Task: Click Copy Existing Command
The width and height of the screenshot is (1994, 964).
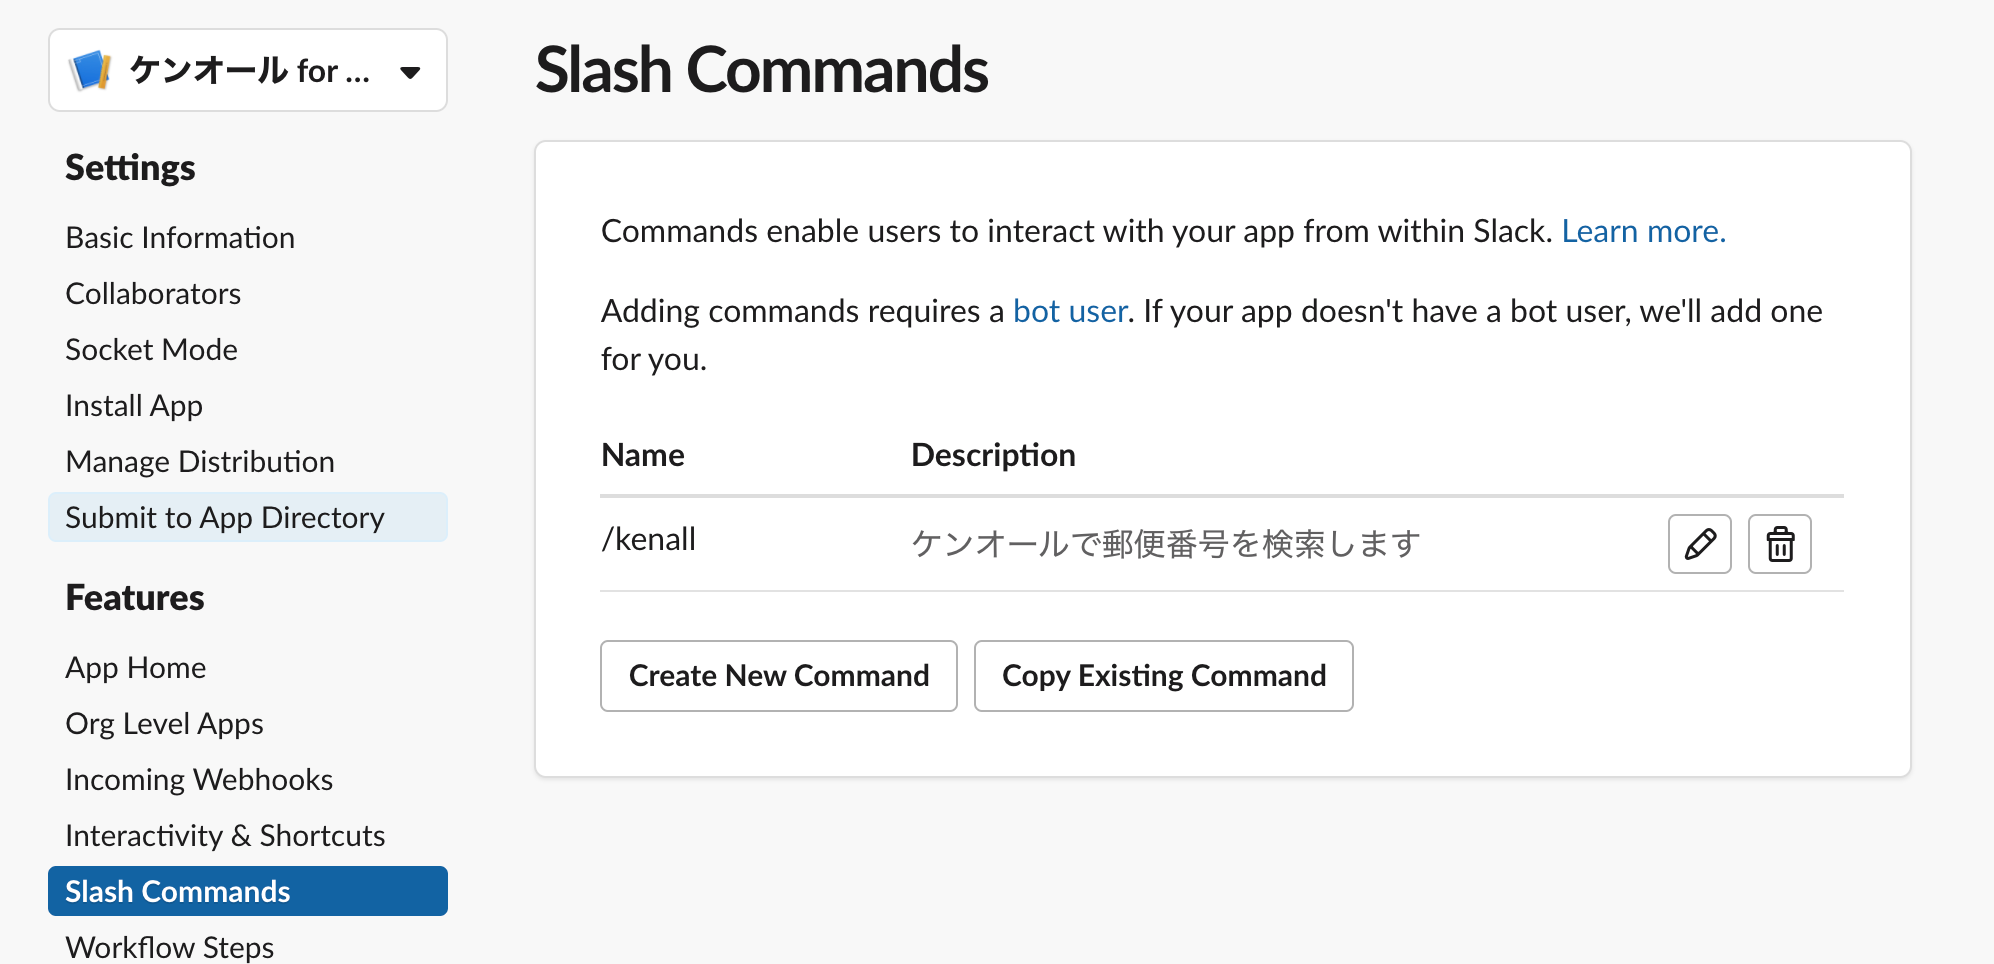Action: [x=1163, y=676]
